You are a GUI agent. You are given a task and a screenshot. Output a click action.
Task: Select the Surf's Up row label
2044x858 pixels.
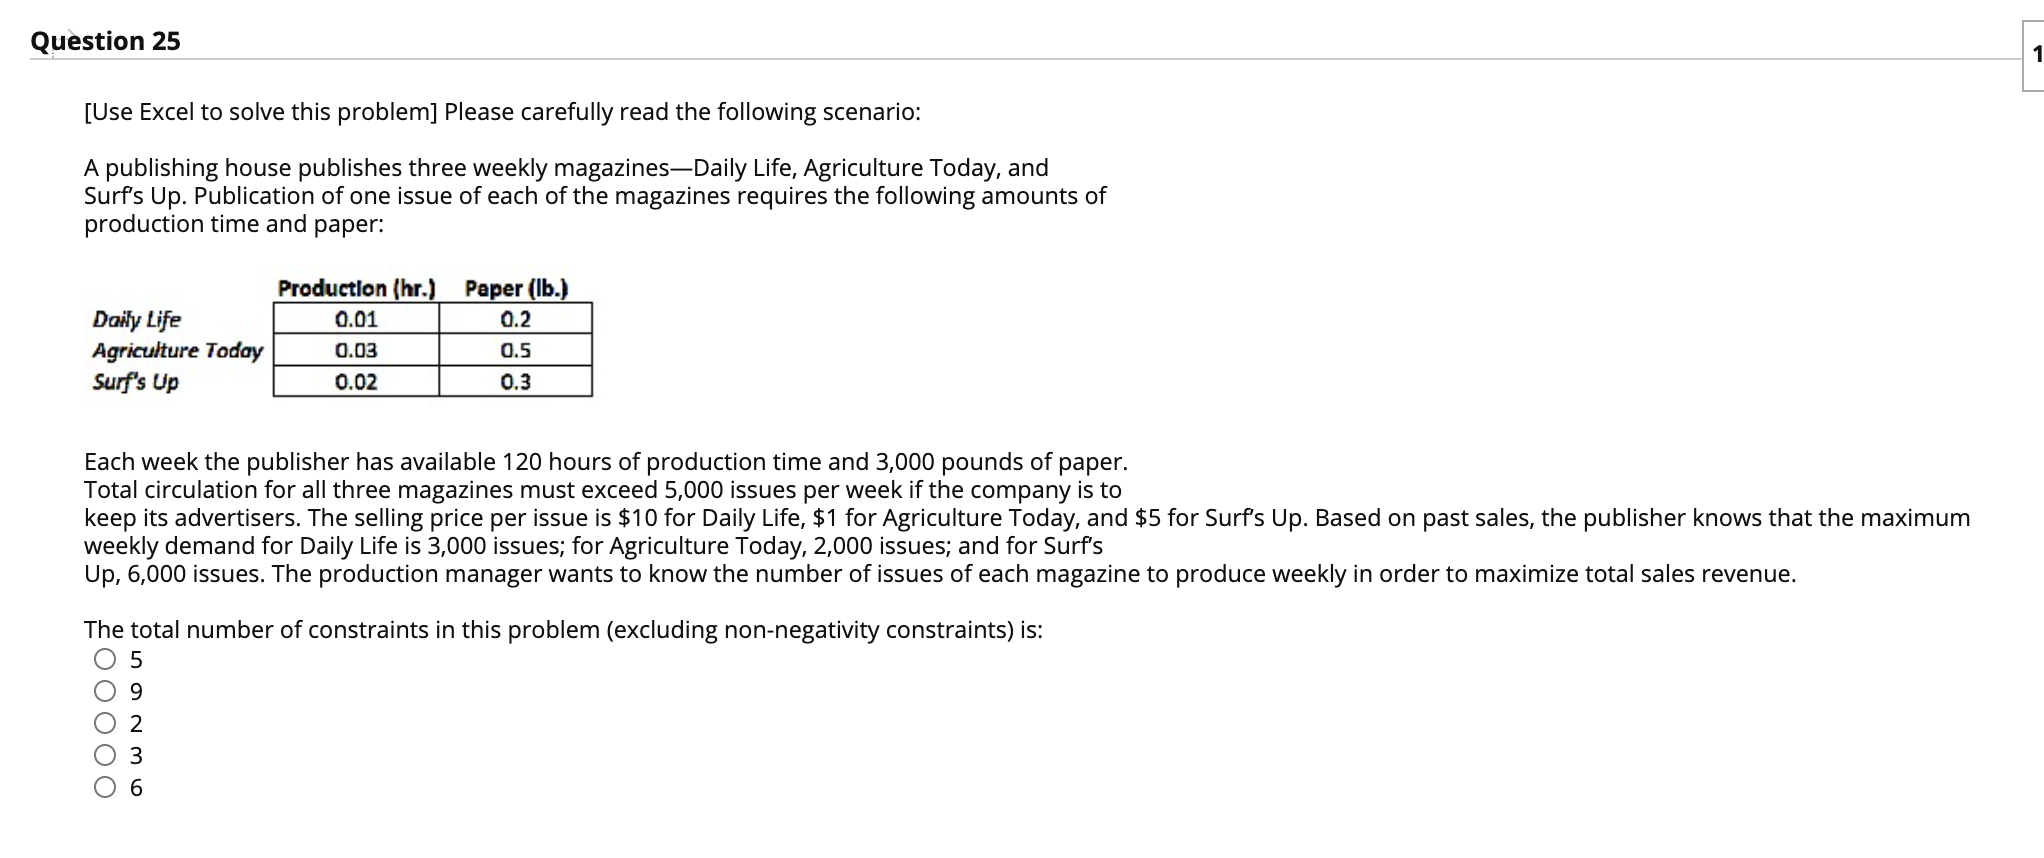click(135, 382)
